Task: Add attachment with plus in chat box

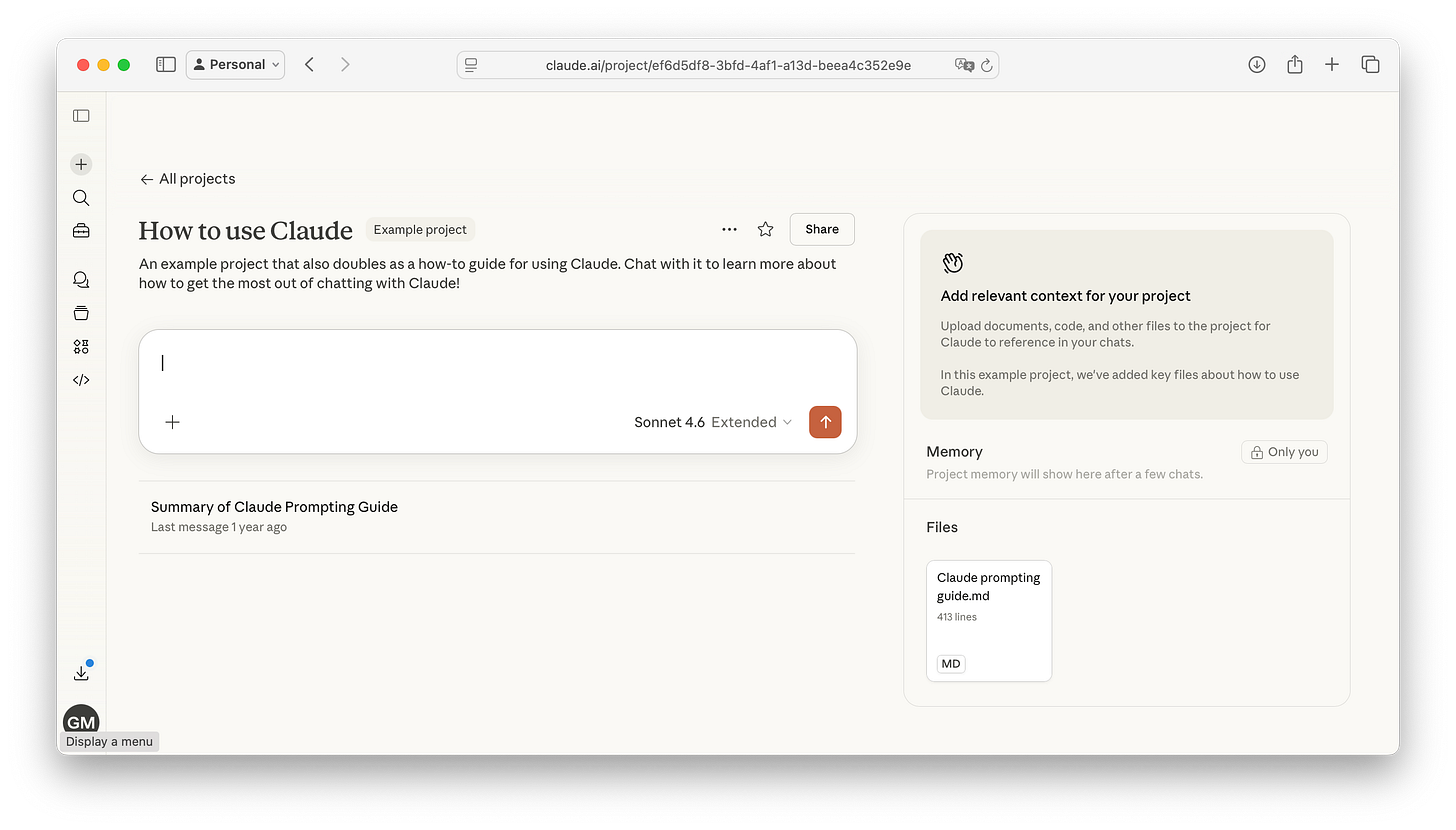Action: coord(172,422)
